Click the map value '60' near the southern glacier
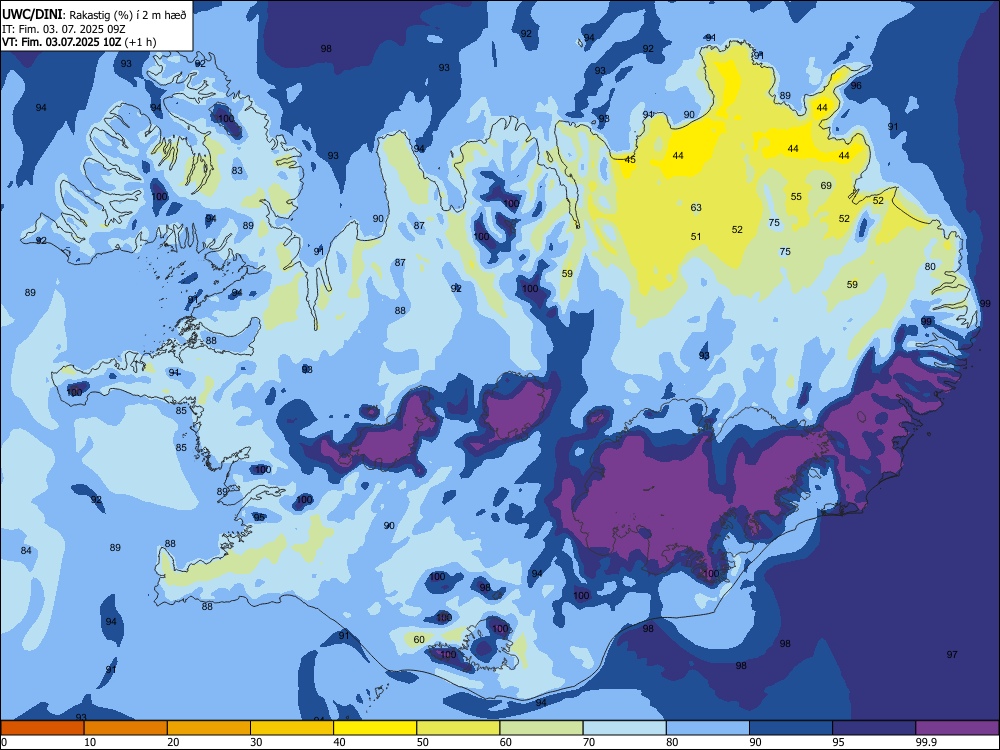The image size is (1000, 750). click(418, 639)
